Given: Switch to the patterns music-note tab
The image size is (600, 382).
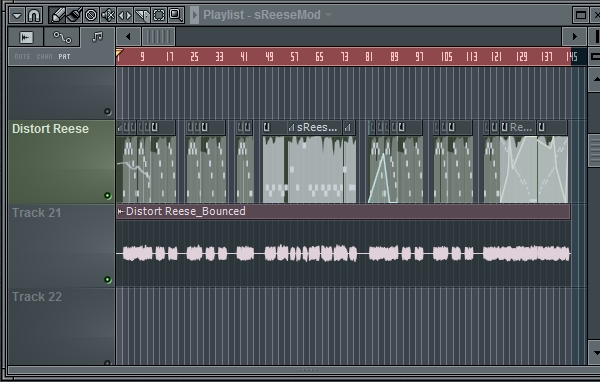Looking at the screenshot, I should coord(98,37).
